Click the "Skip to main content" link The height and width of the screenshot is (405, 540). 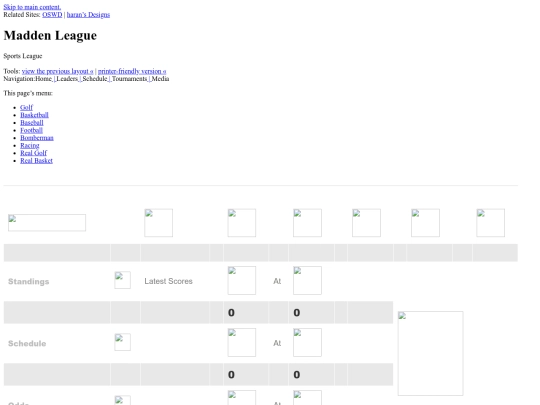(x=32, y=7)
